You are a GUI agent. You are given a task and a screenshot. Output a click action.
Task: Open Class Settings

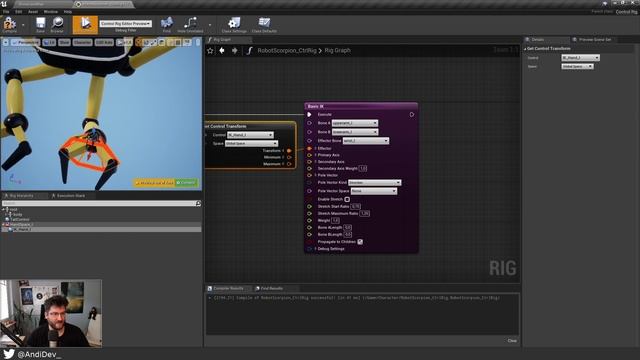click(234, 25)
